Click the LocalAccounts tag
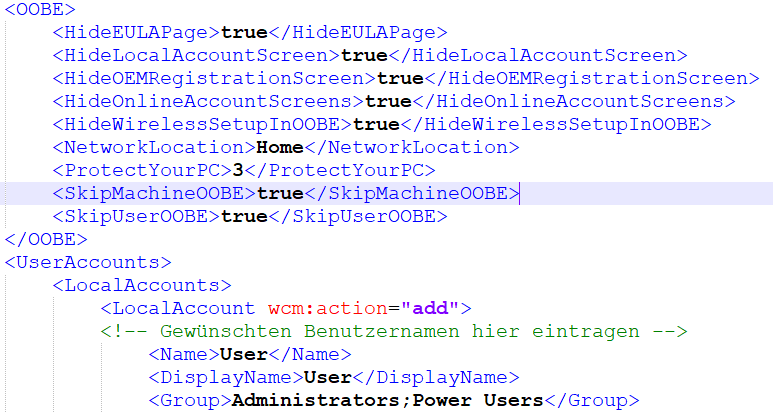This screenshot has width=773, height=412. click(142, 285)
